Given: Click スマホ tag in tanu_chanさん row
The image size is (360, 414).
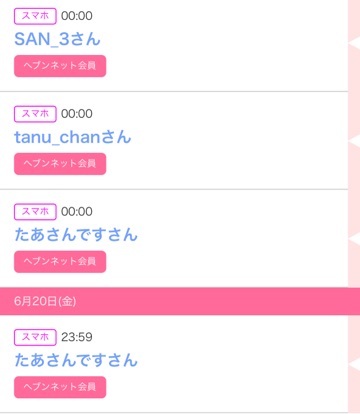Looking at the screenshot, I should (x=35, y=114).
